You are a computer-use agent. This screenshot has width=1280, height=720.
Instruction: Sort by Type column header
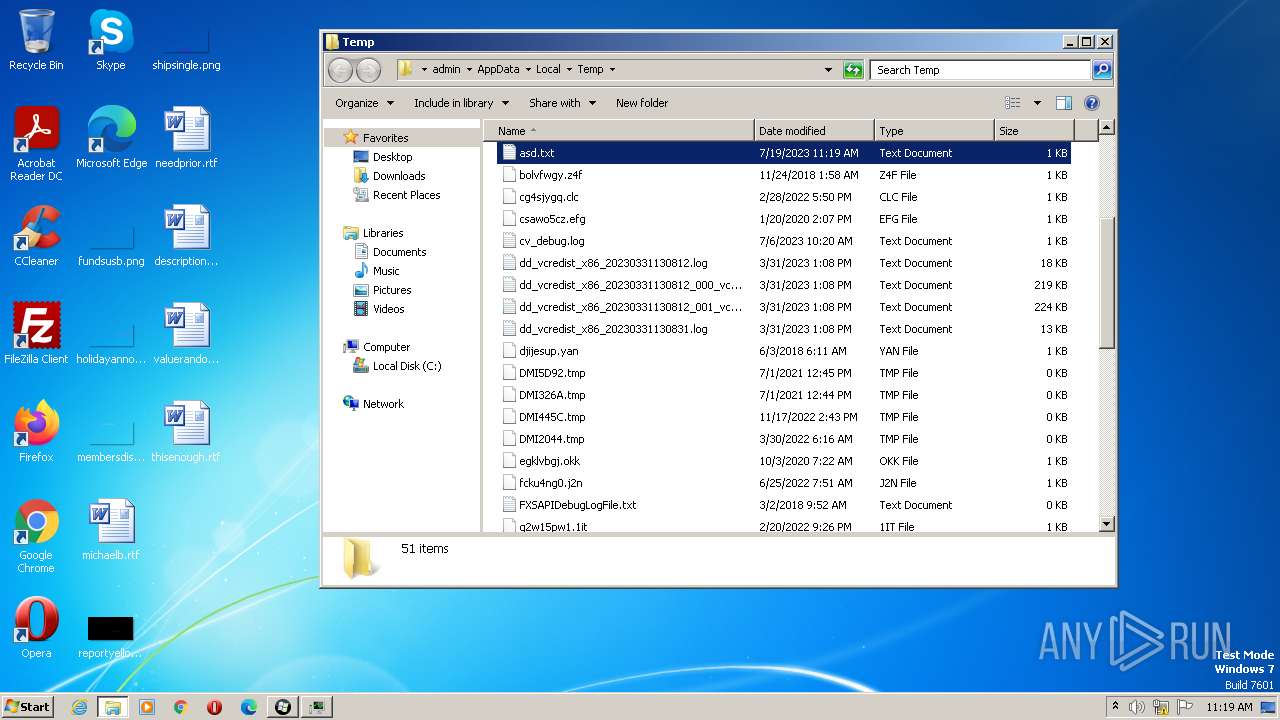pyautogui.click(x=934, y=131)
